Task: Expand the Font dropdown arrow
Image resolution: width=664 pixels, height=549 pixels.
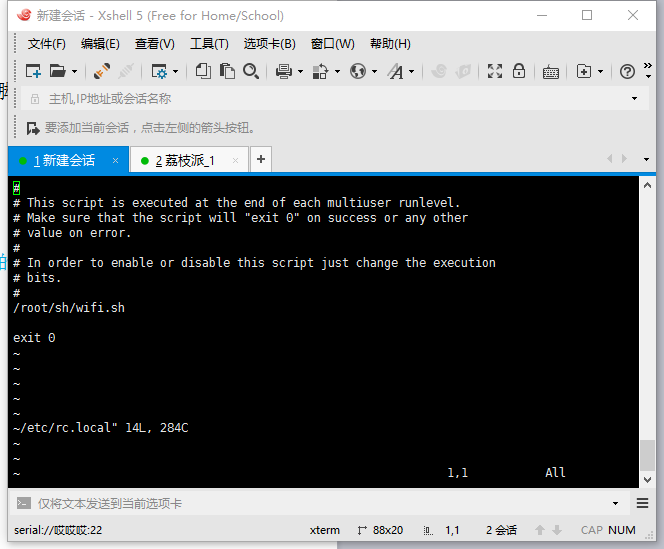Action: 411,71
